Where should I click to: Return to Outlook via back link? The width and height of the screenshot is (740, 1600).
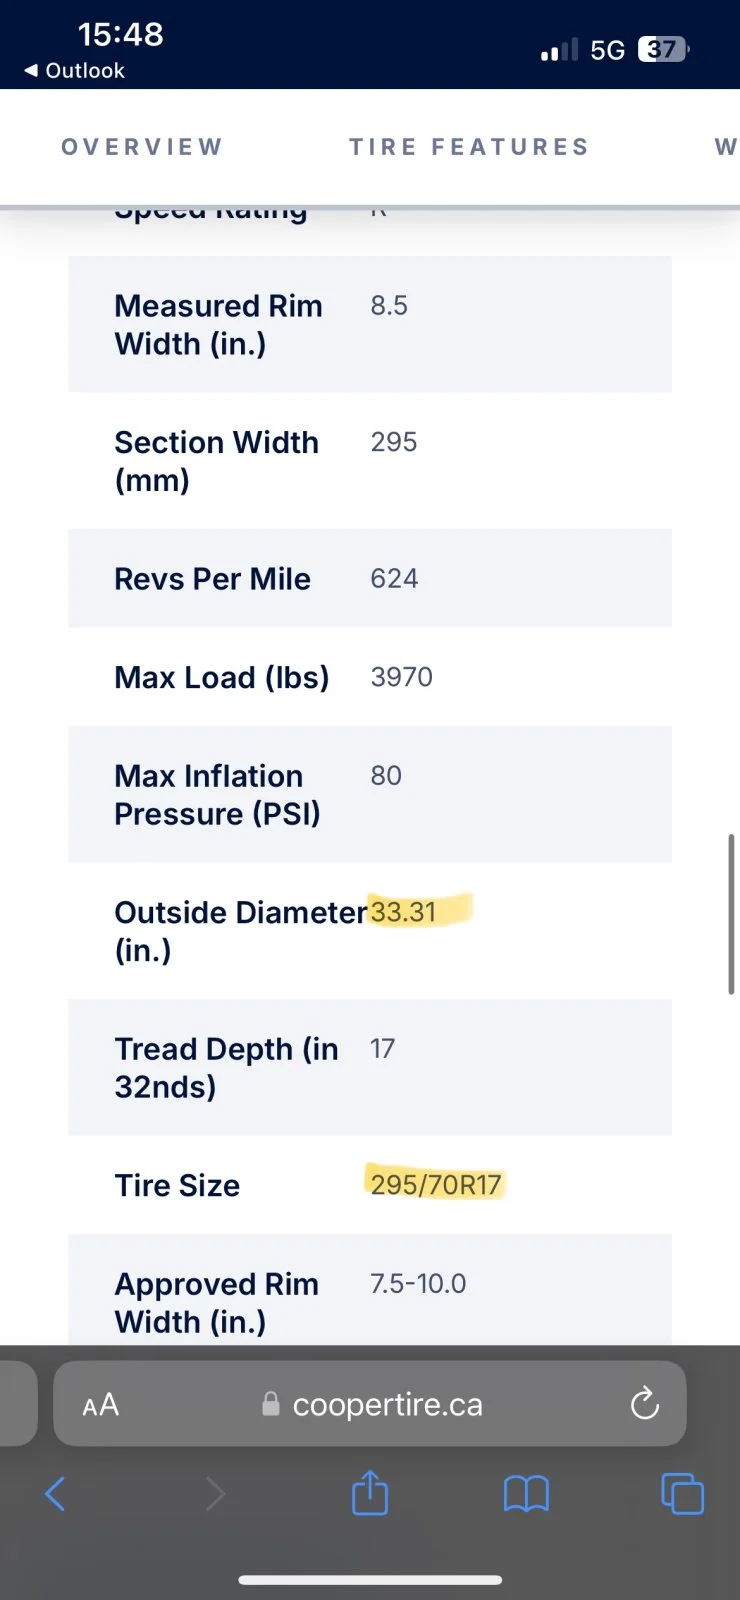(75, 70)
